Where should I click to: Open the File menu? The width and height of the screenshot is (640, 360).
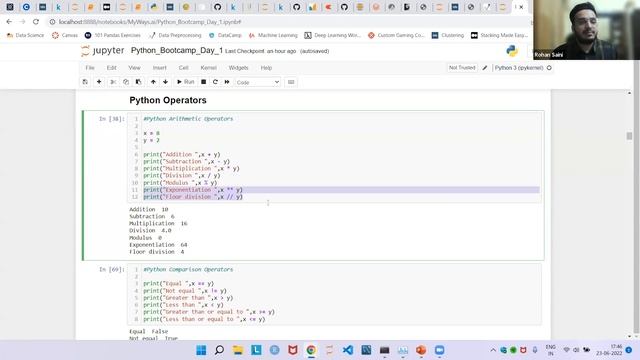[x=90, y=68]
